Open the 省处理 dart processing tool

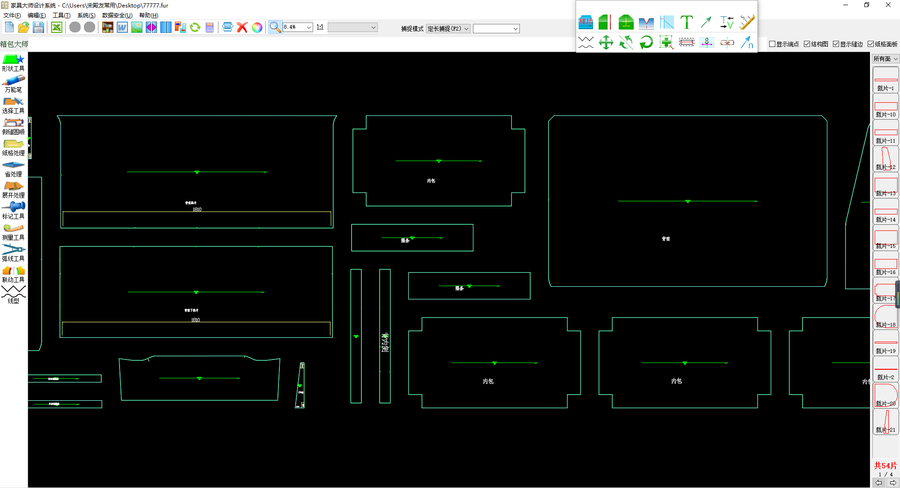click(13, 169)
